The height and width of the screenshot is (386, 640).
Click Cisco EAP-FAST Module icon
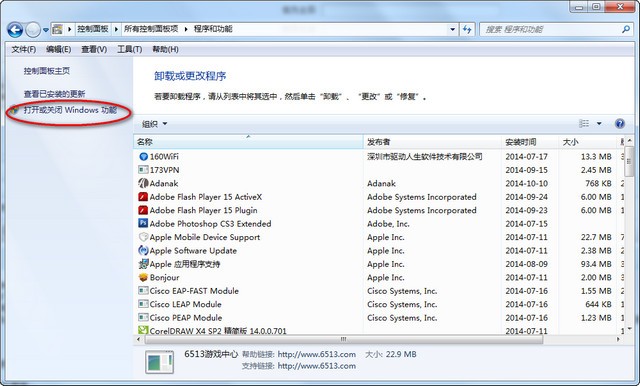pos(143,291)
